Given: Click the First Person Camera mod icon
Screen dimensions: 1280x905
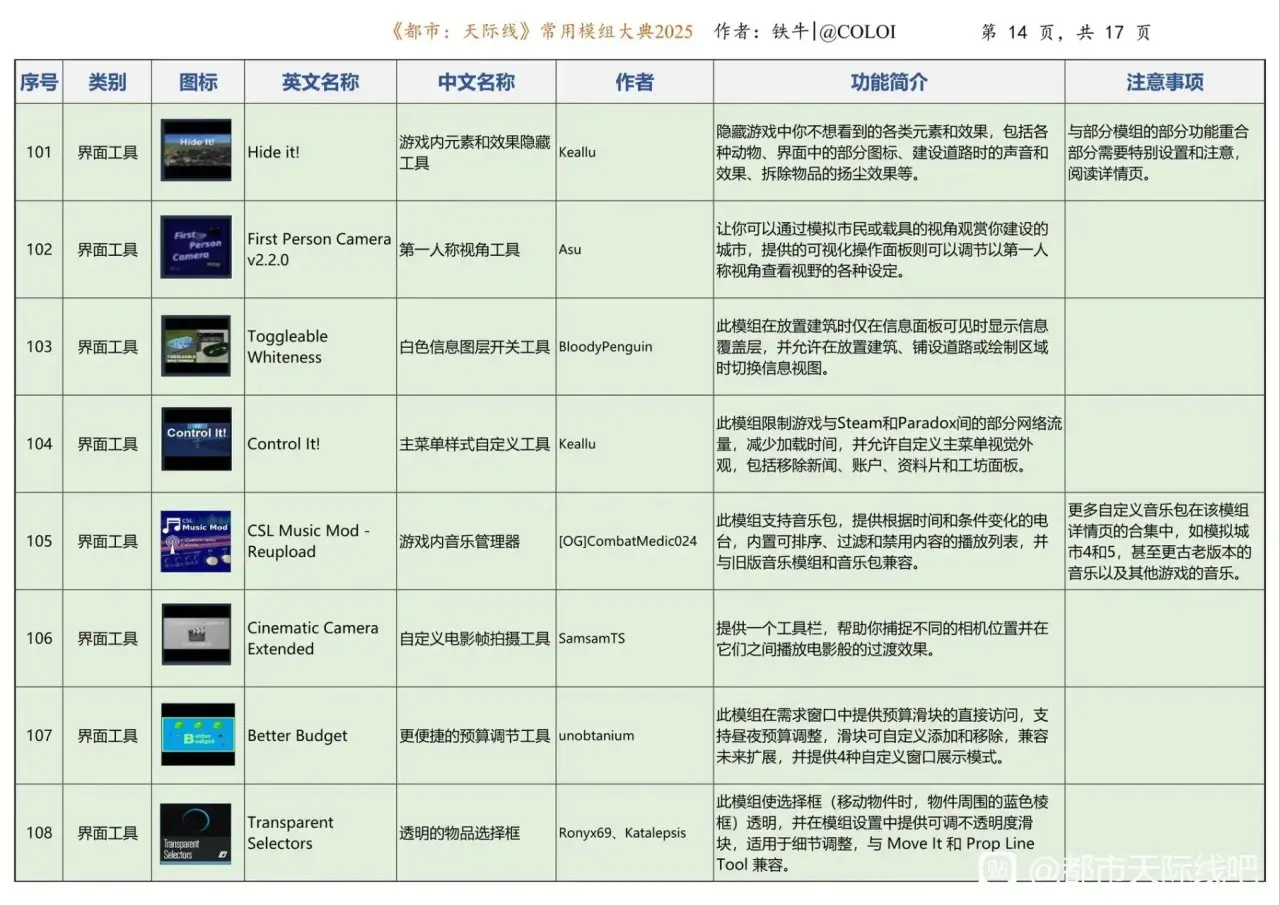Looking at the screenshot, I should click(196, 248).
